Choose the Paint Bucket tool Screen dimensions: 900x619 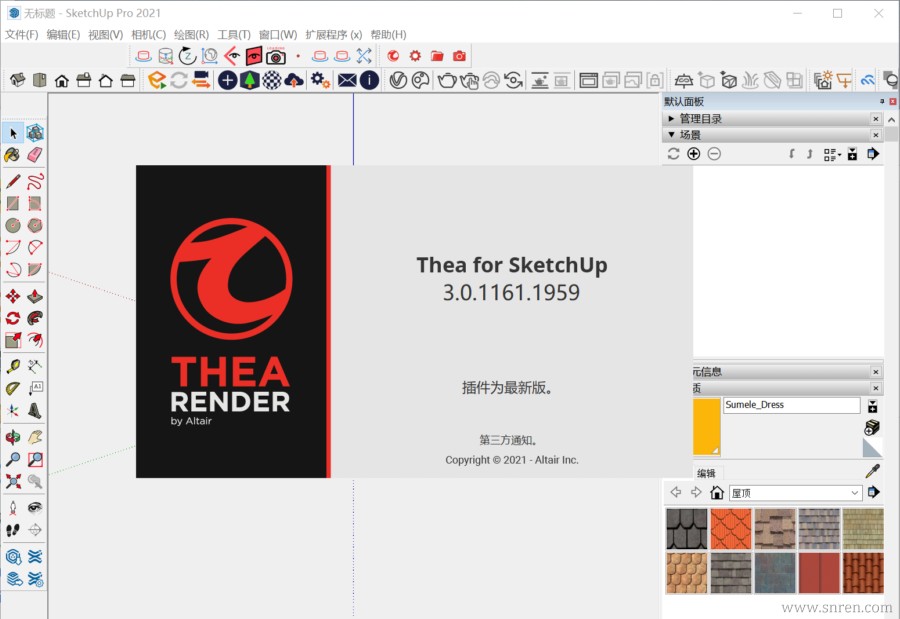[13, 155]
